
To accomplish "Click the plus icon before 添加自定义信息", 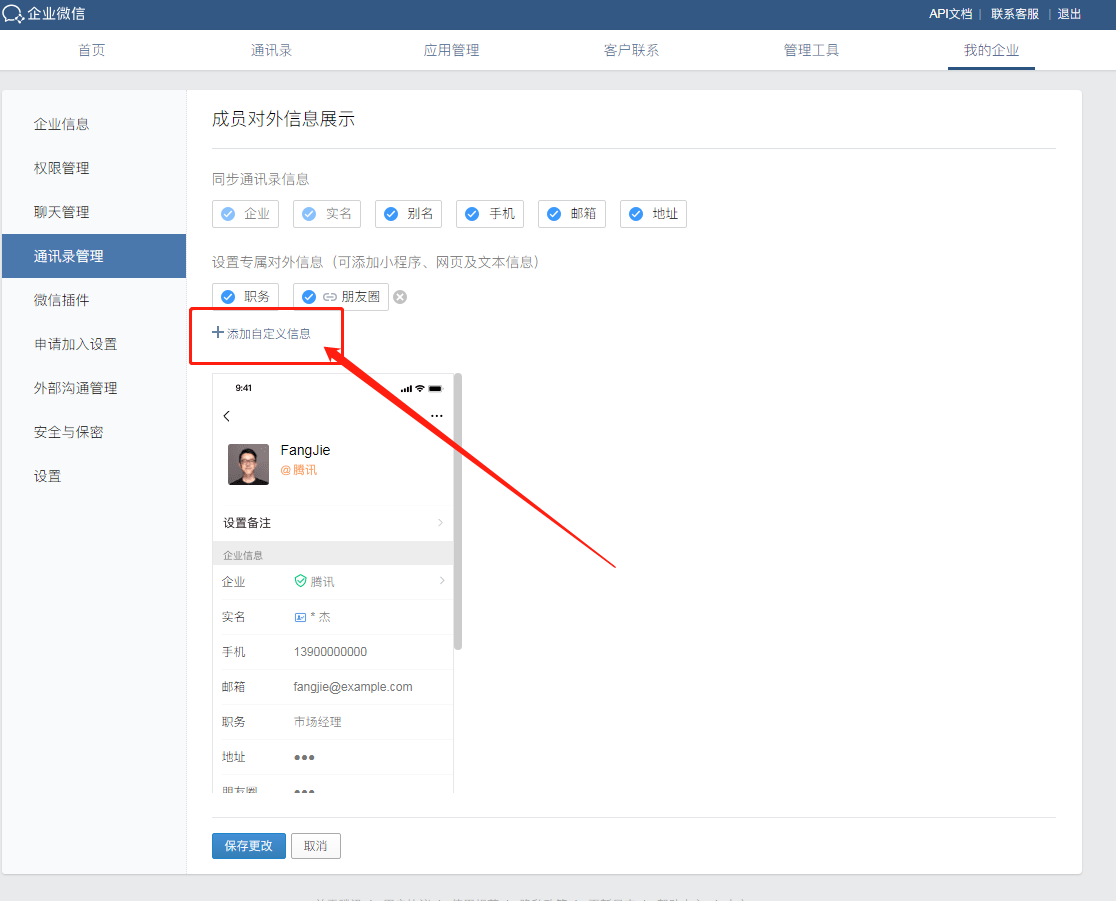I will (x=218, y=332).
